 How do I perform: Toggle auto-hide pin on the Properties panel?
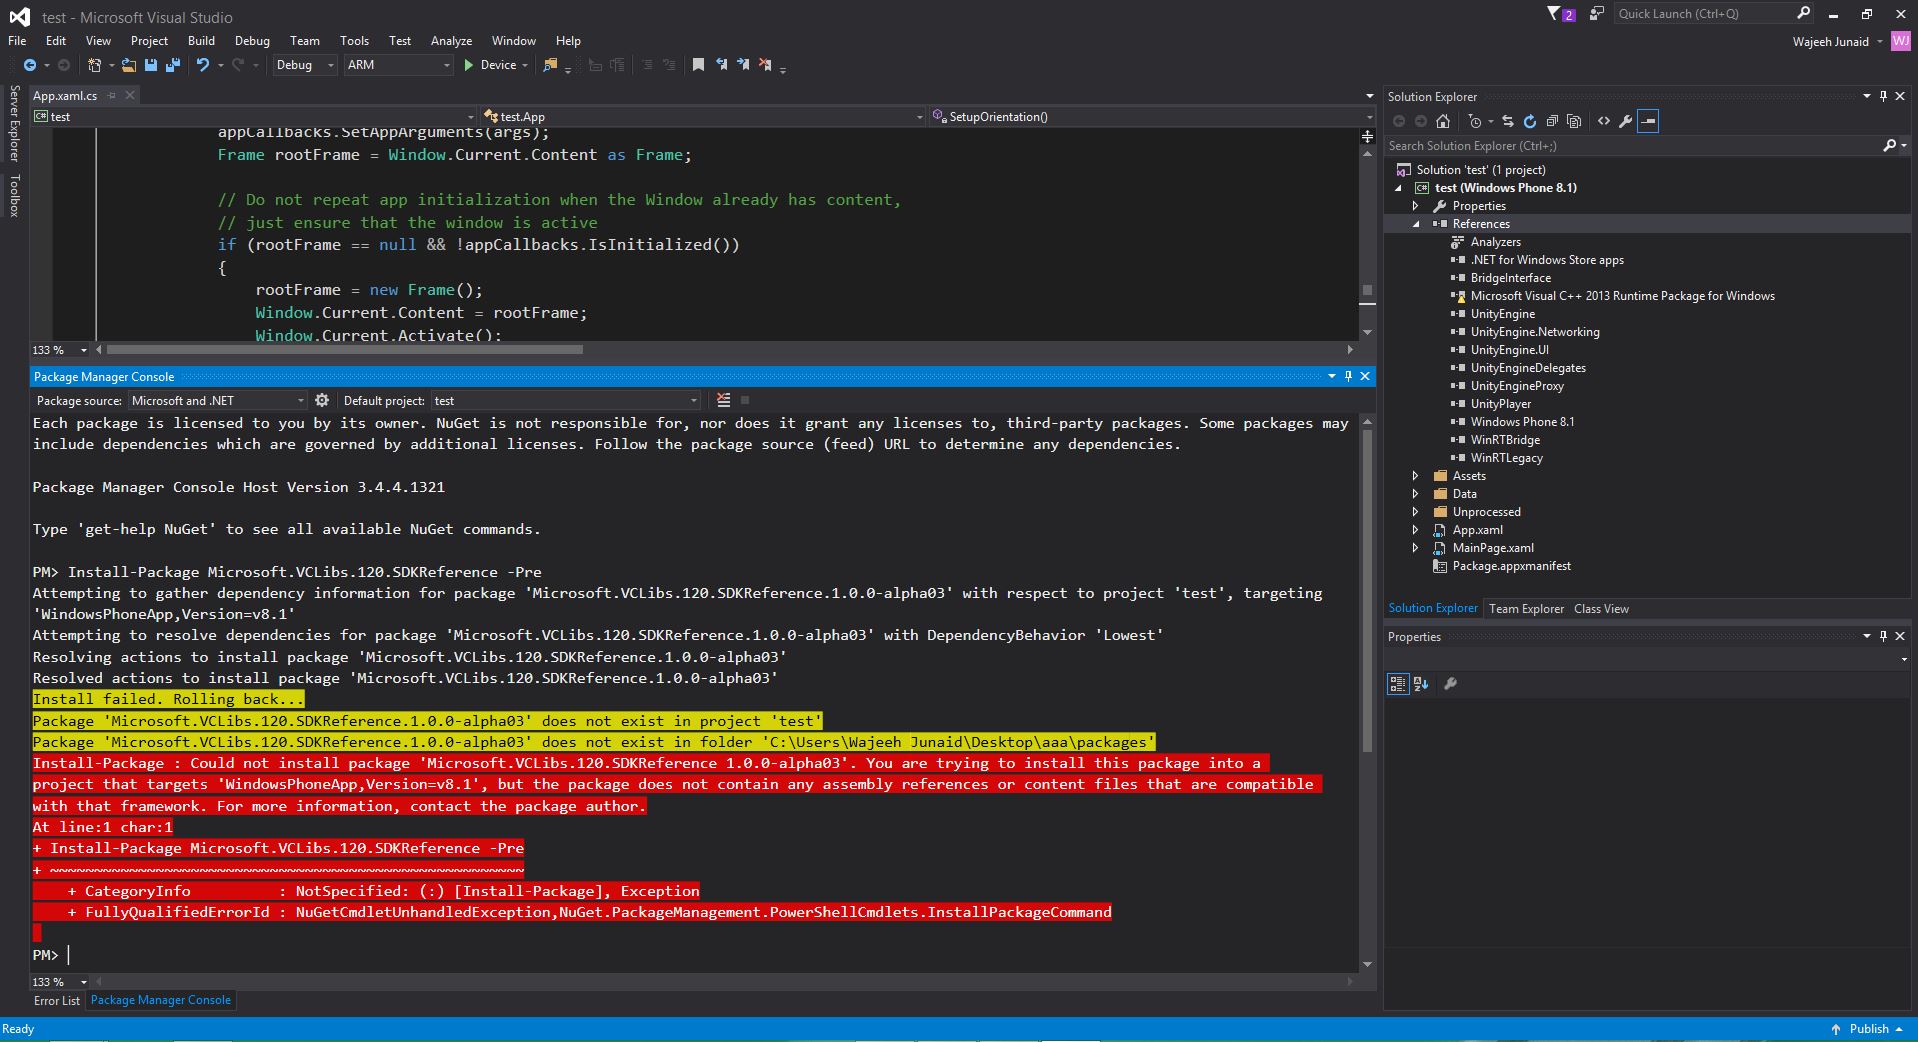coord(1883,636)
